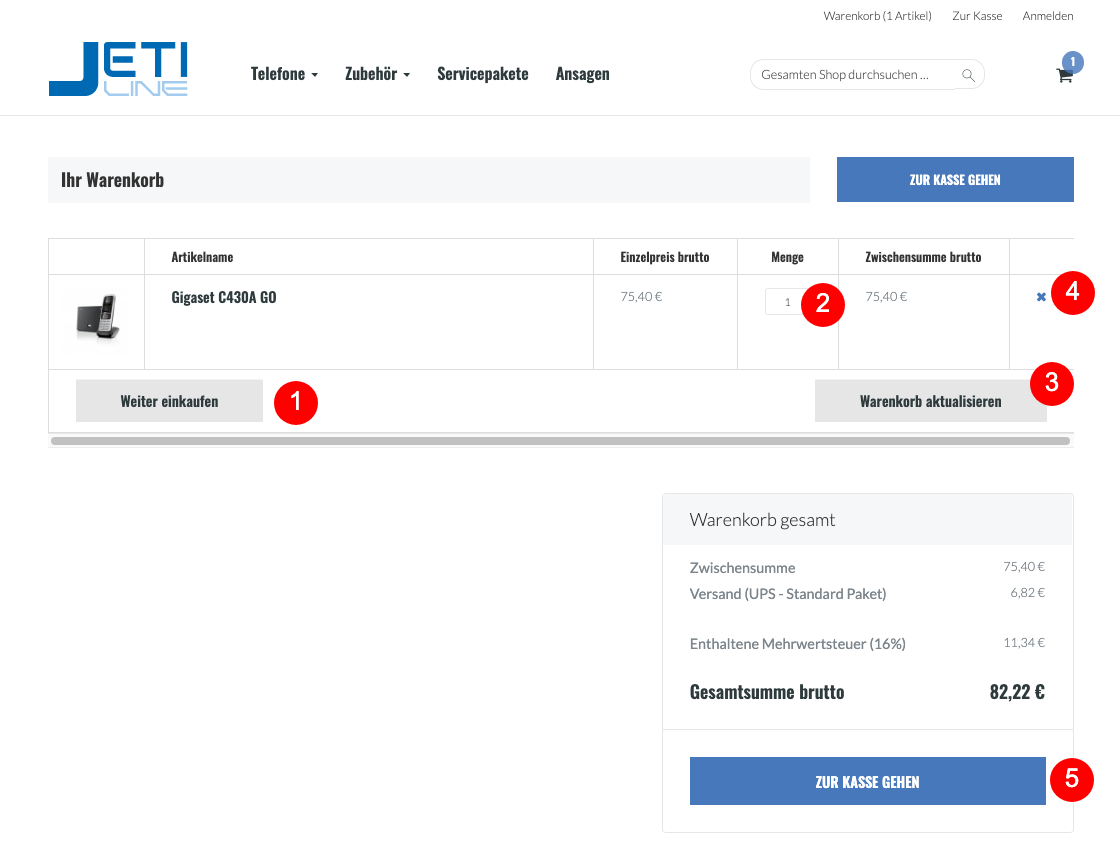The width and height of the screenshot is (1120, 852).
Task: Click bottom Zur Kasse gehen button
Action: 867,781
